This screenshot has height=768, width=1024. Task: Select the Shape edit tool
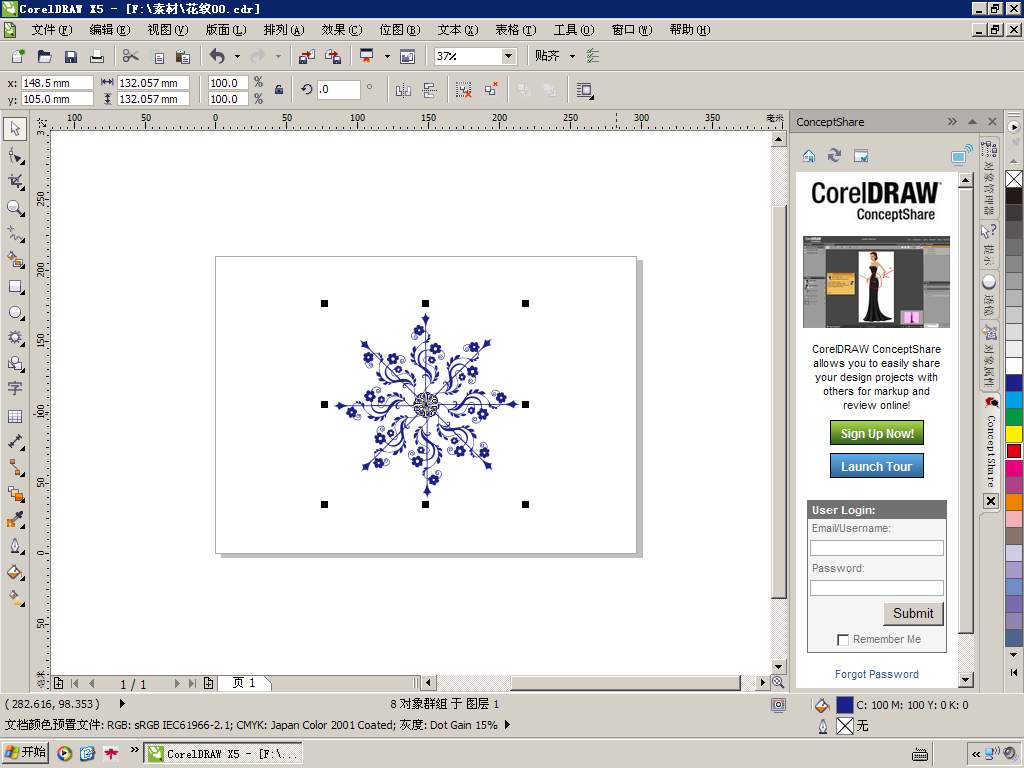point(15,155)
